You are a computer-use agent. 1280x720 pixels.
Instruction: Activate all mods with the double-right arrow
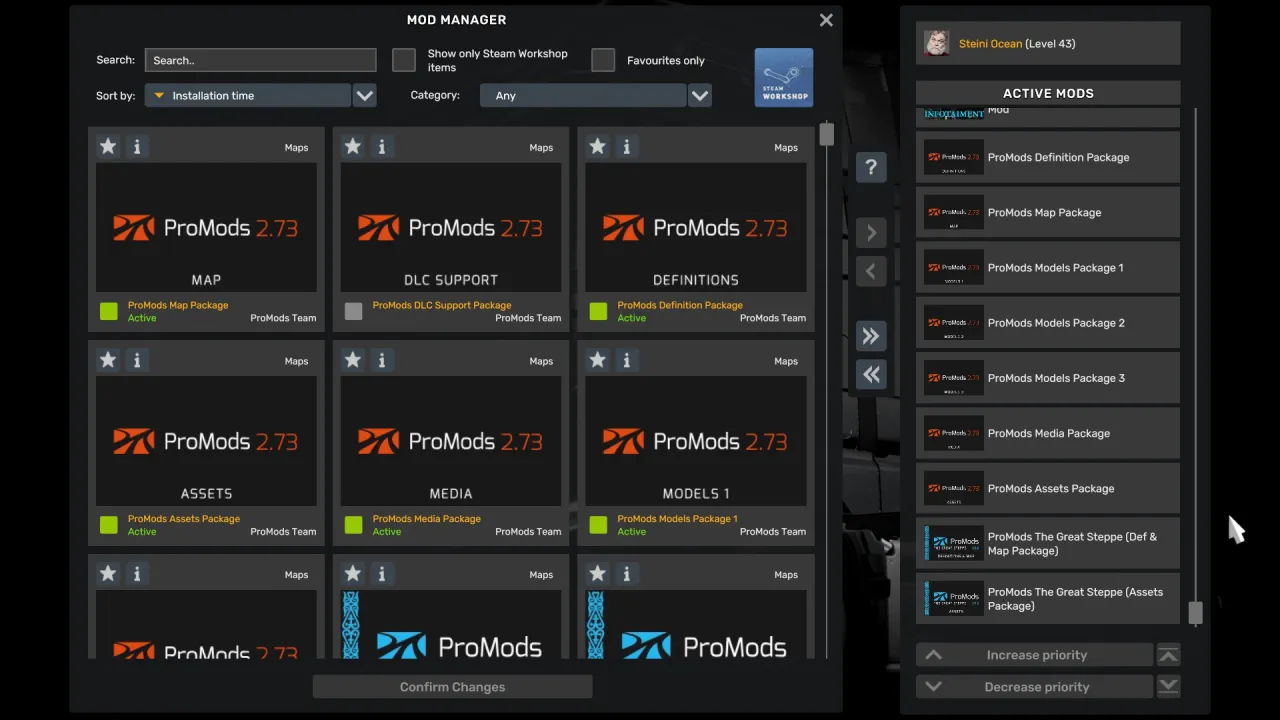(x=871, y=336)
